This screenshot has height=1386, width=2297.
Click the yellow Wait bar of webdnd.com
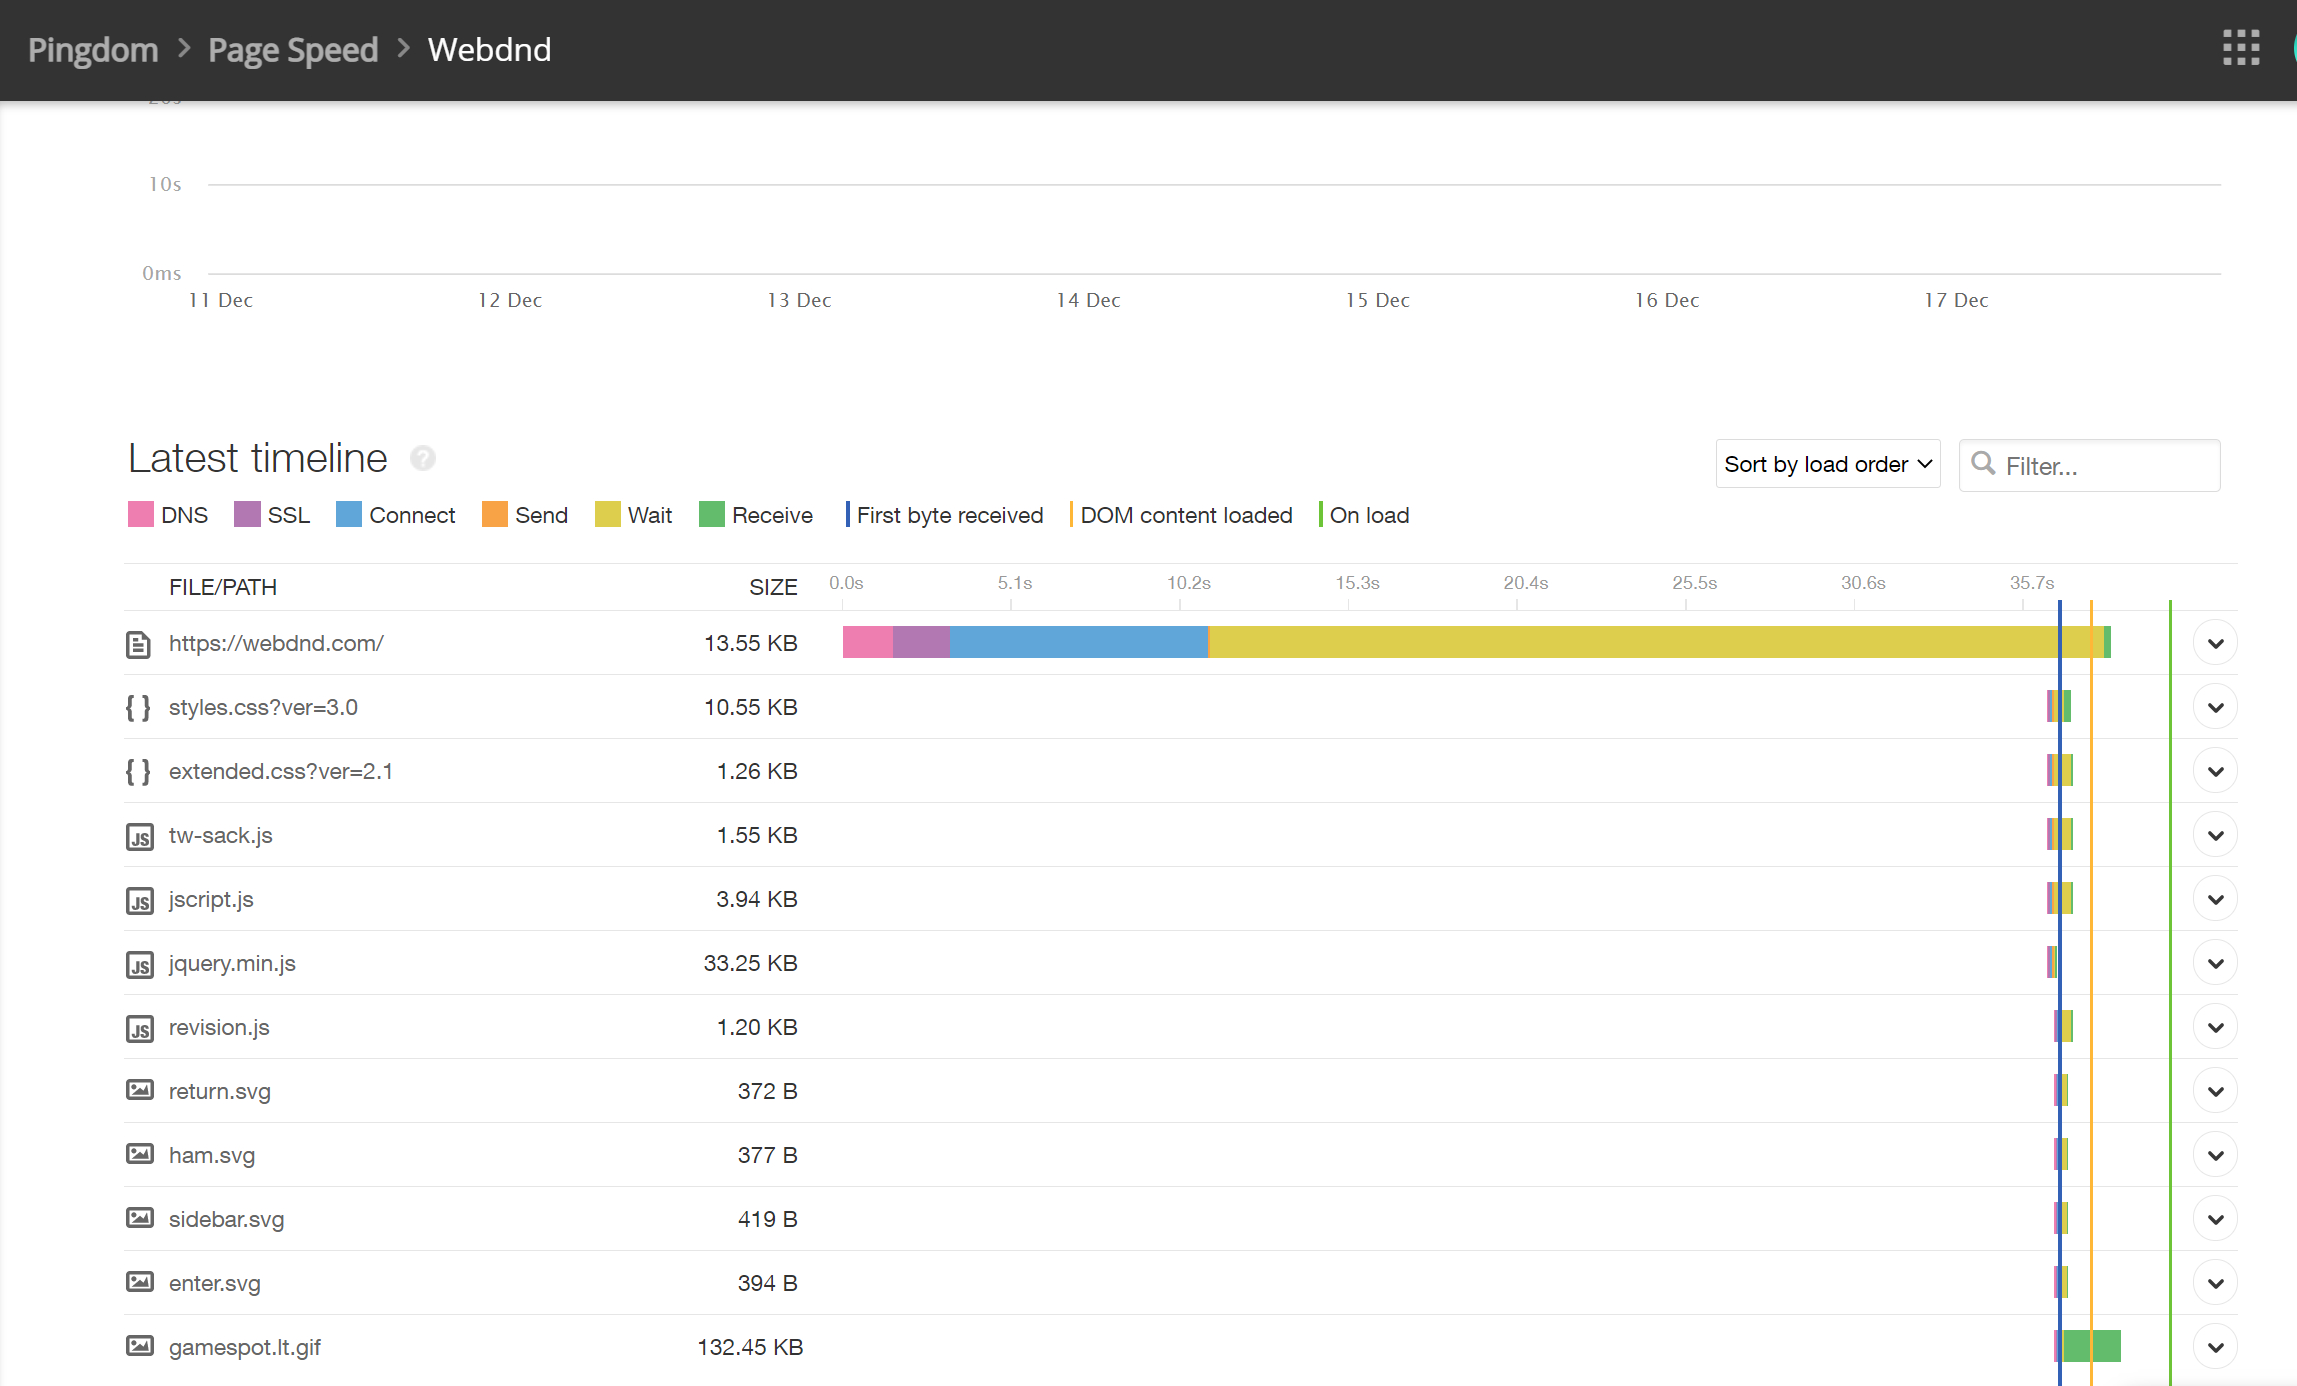pos(1630,642)
